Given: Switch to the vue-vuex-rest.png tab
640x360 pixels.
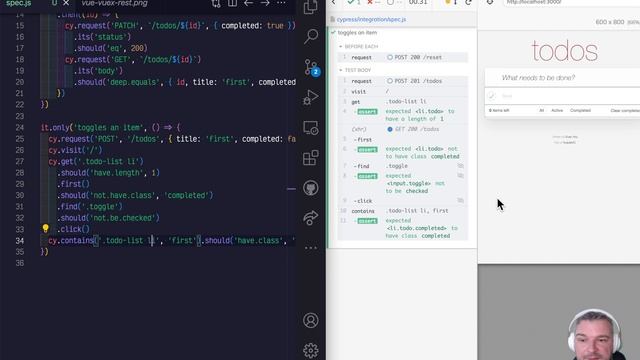Looking at the screenshot, I should point(114,3).
